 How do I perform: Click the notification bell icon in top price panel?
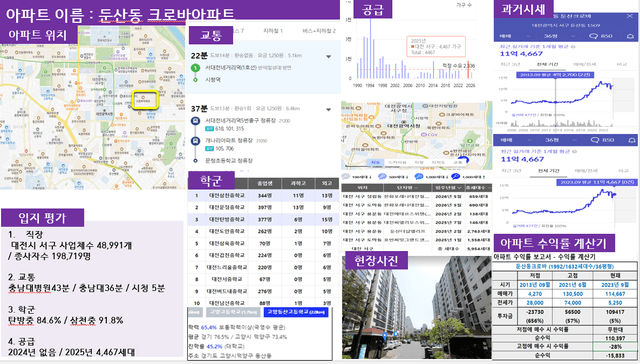(x=631, y=36)
